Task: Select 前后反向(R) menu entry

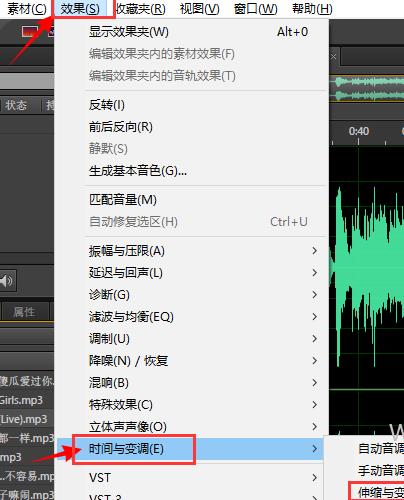Action: [x=192, y=127]
